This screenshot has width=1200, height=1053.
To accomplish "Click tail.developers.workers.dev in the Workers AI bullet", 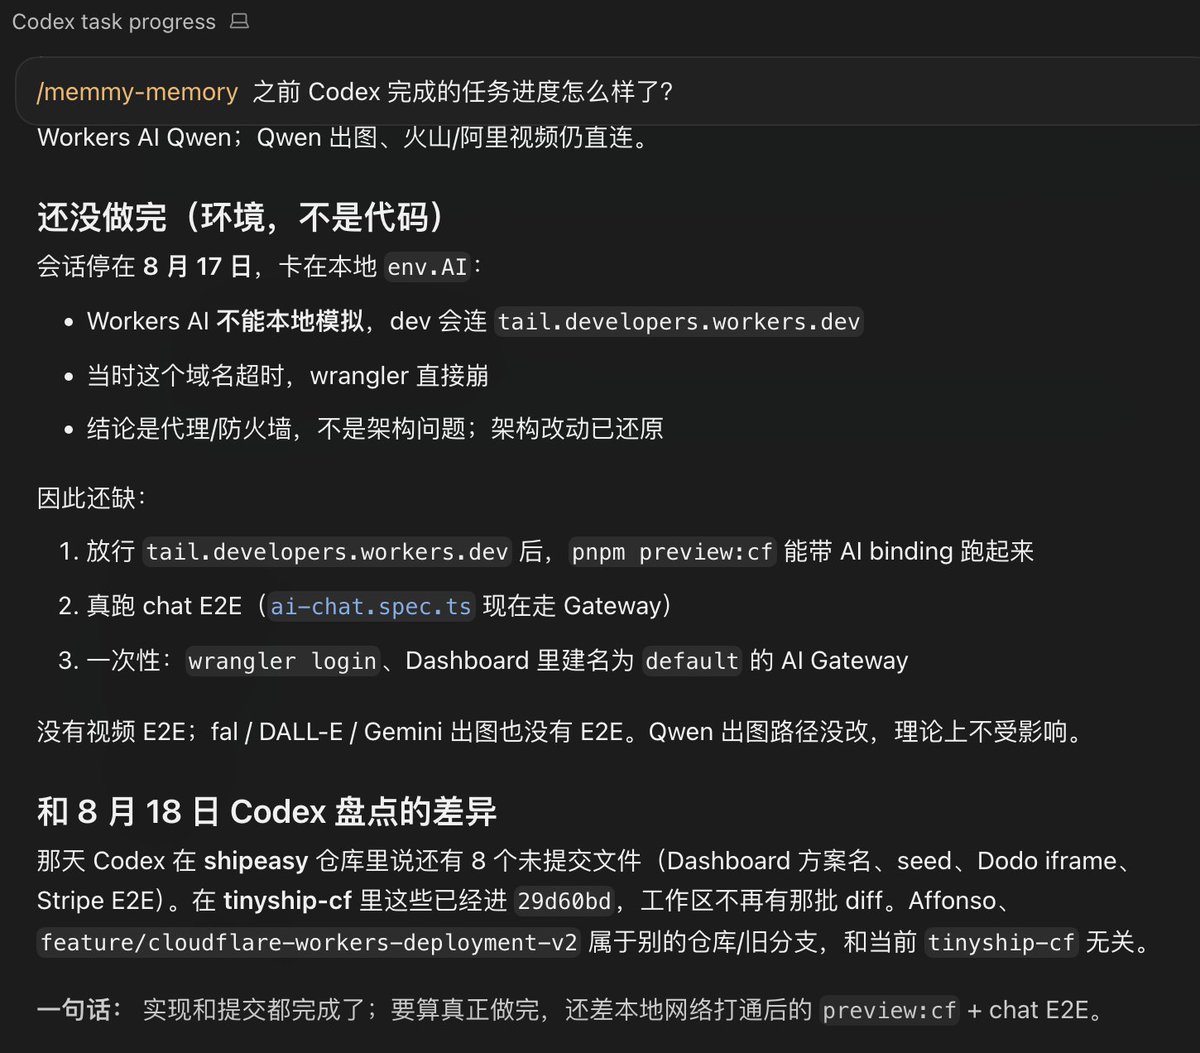I will pos(679,322).
